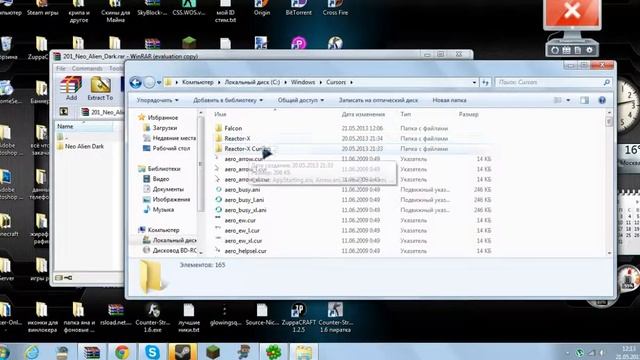Image resolution: width=640 pixels, height=360 pixels.
Task: Click the breadcrumb arrow after Cursors
Action: tap(351, 82)
